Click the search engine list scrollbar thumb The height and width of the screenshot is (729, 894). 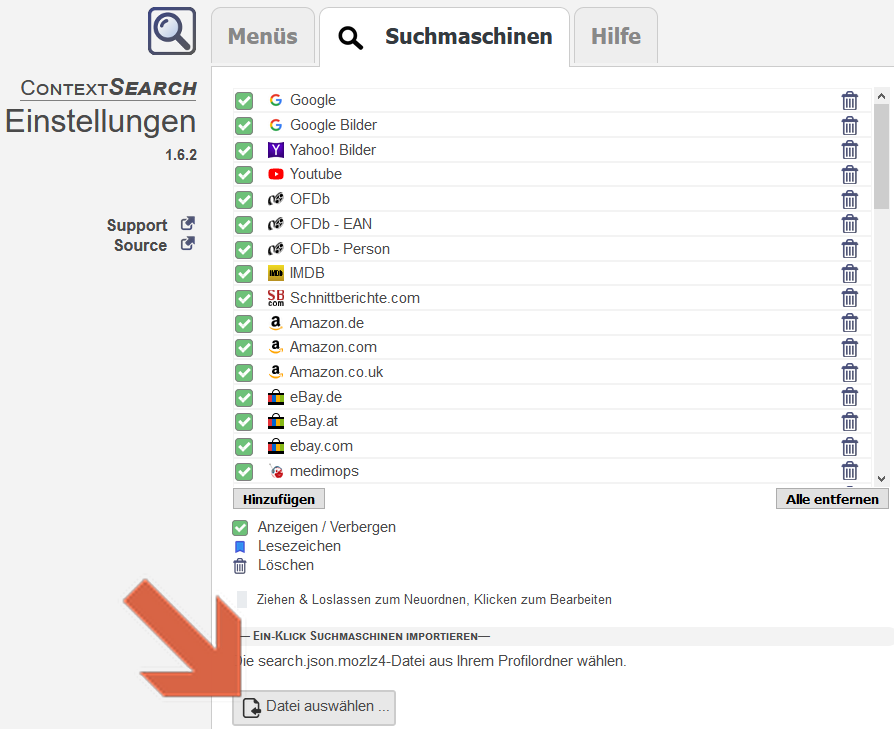click(881, 156)
